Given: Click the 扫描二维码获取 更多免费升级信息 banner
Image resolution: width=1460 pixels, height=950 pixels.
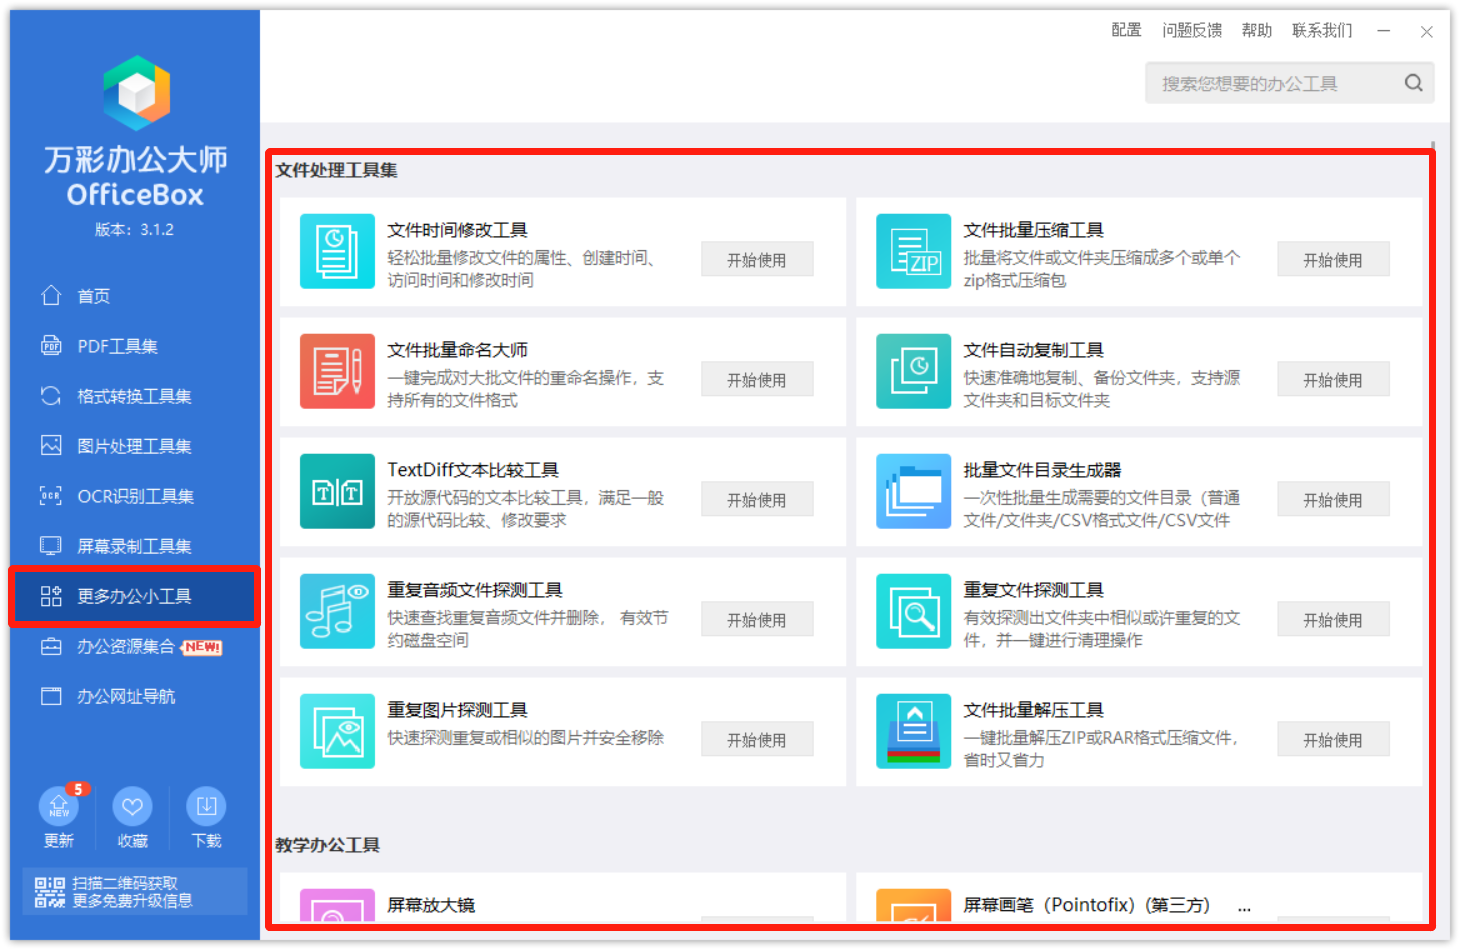Looking at the screenshot, I should 135,892.
